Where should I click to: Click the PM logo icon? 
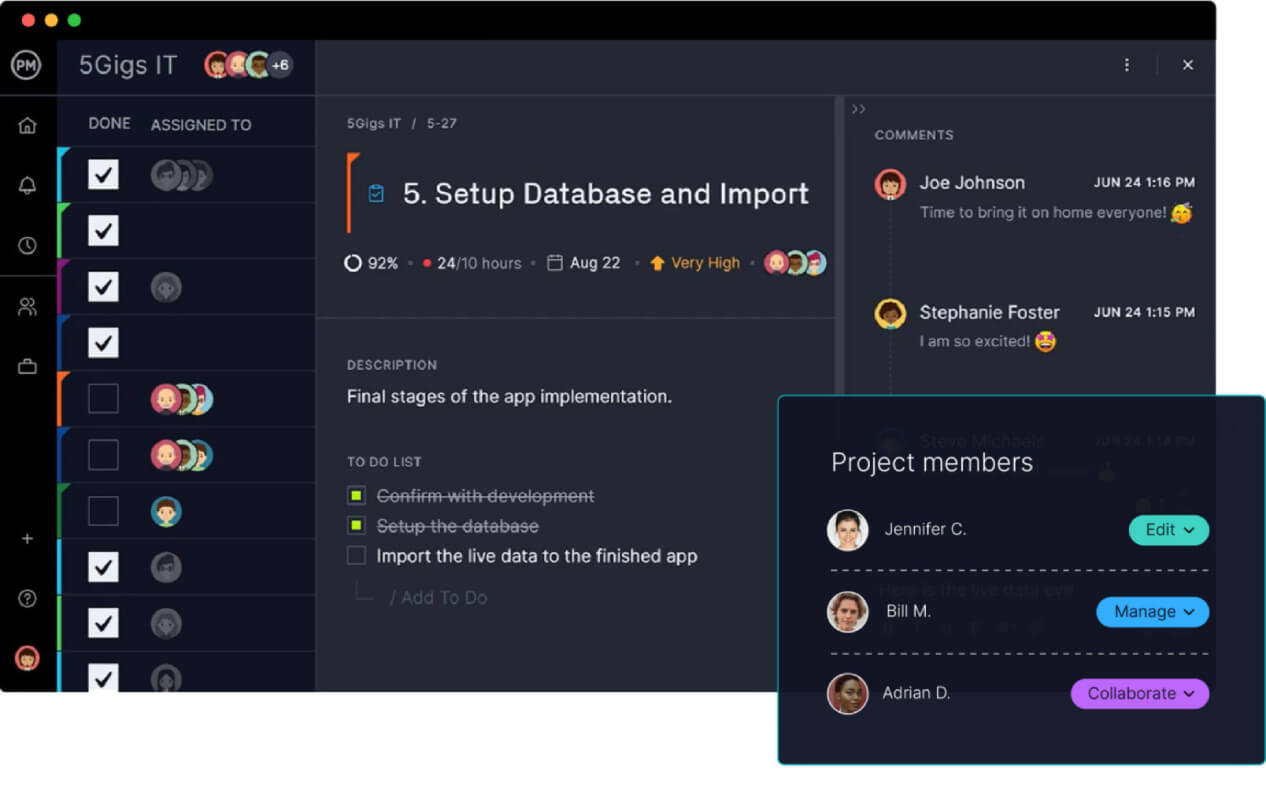click(26, 66)
